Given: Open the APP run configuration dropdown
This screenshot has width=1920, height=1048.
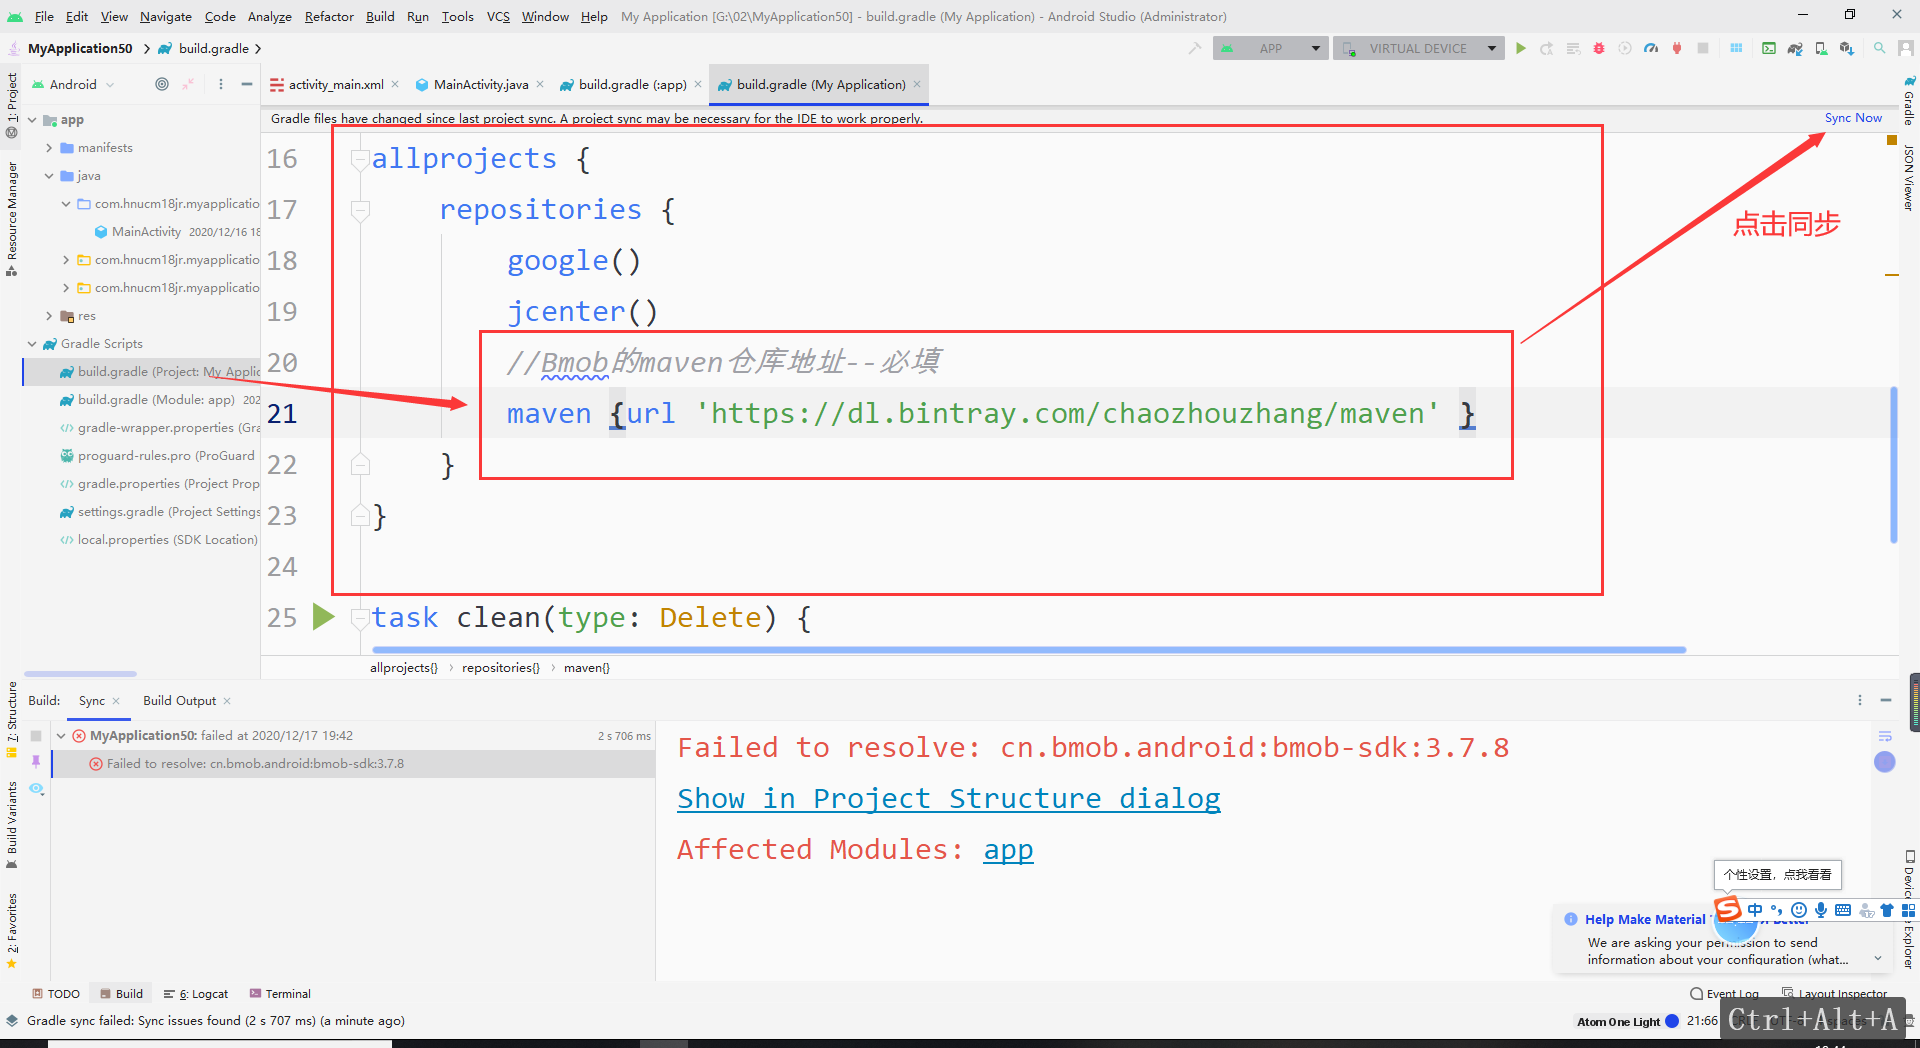Looking at the screenshot, I should (1271, 48).
